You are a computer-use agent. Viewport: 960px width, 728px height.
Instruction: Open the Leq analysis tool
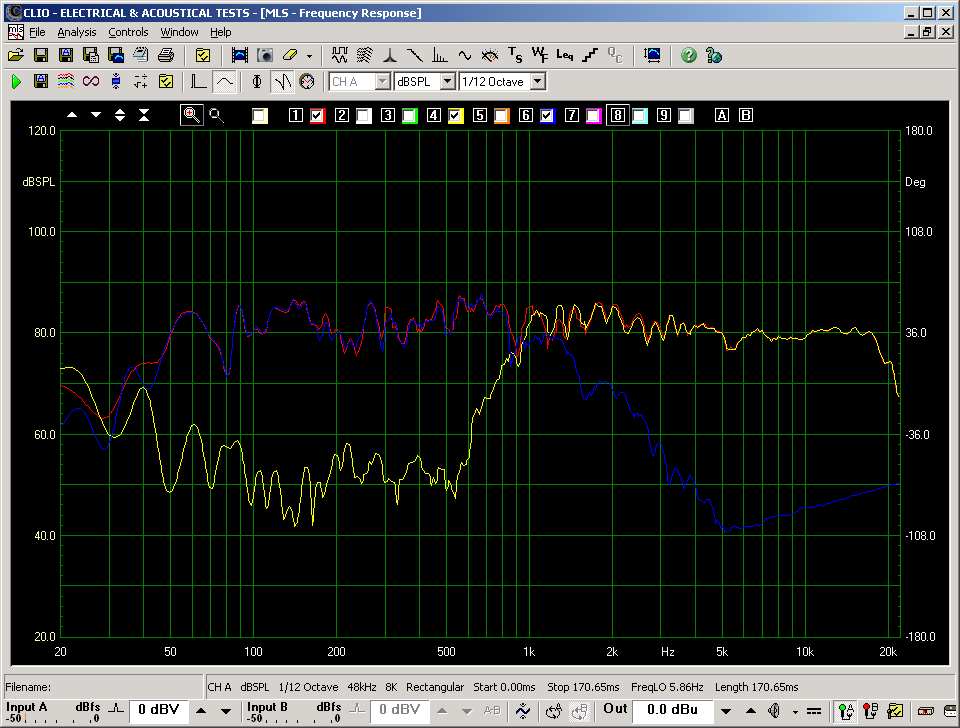click(x=565, y=55)
